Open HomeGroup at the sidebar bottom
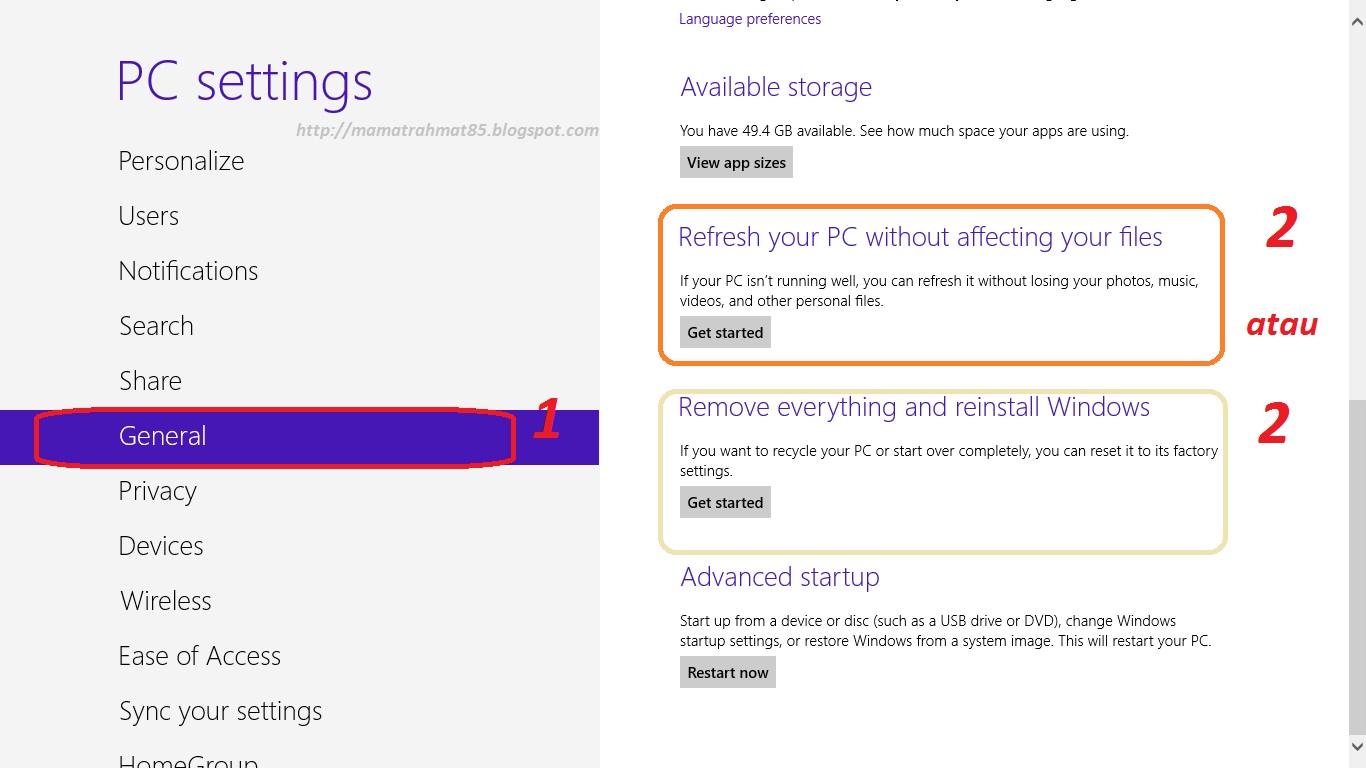 [x=188, y=760]
